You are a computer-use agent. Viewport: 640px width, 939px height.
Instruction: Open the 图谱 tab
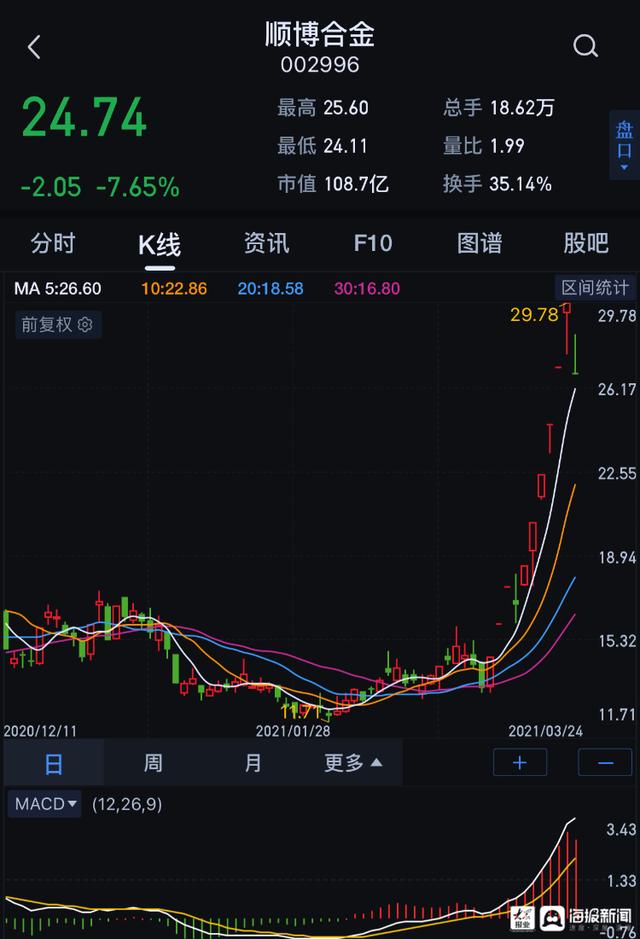480,243
